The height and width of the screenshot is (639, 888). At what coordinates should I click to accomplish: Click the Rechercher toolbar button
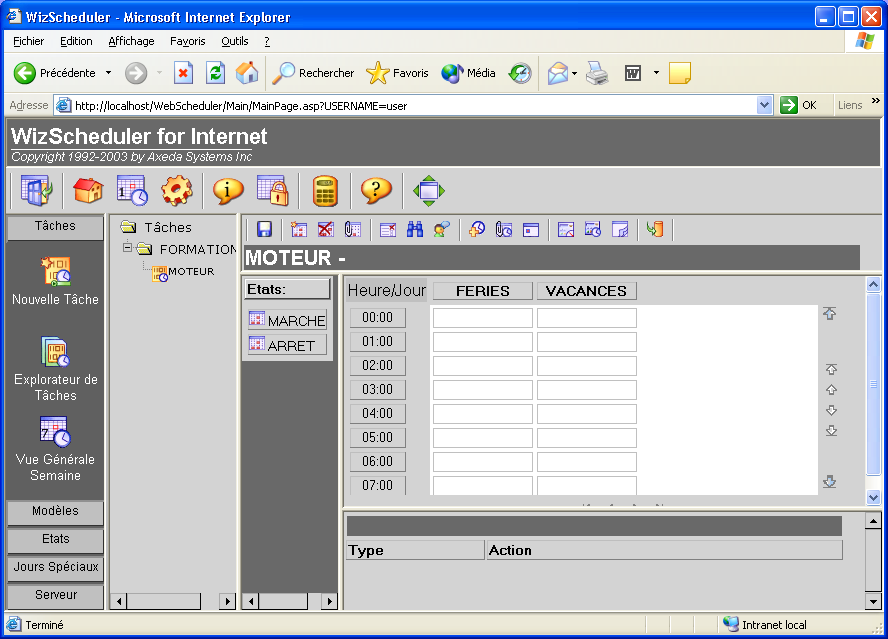[313, 73]
